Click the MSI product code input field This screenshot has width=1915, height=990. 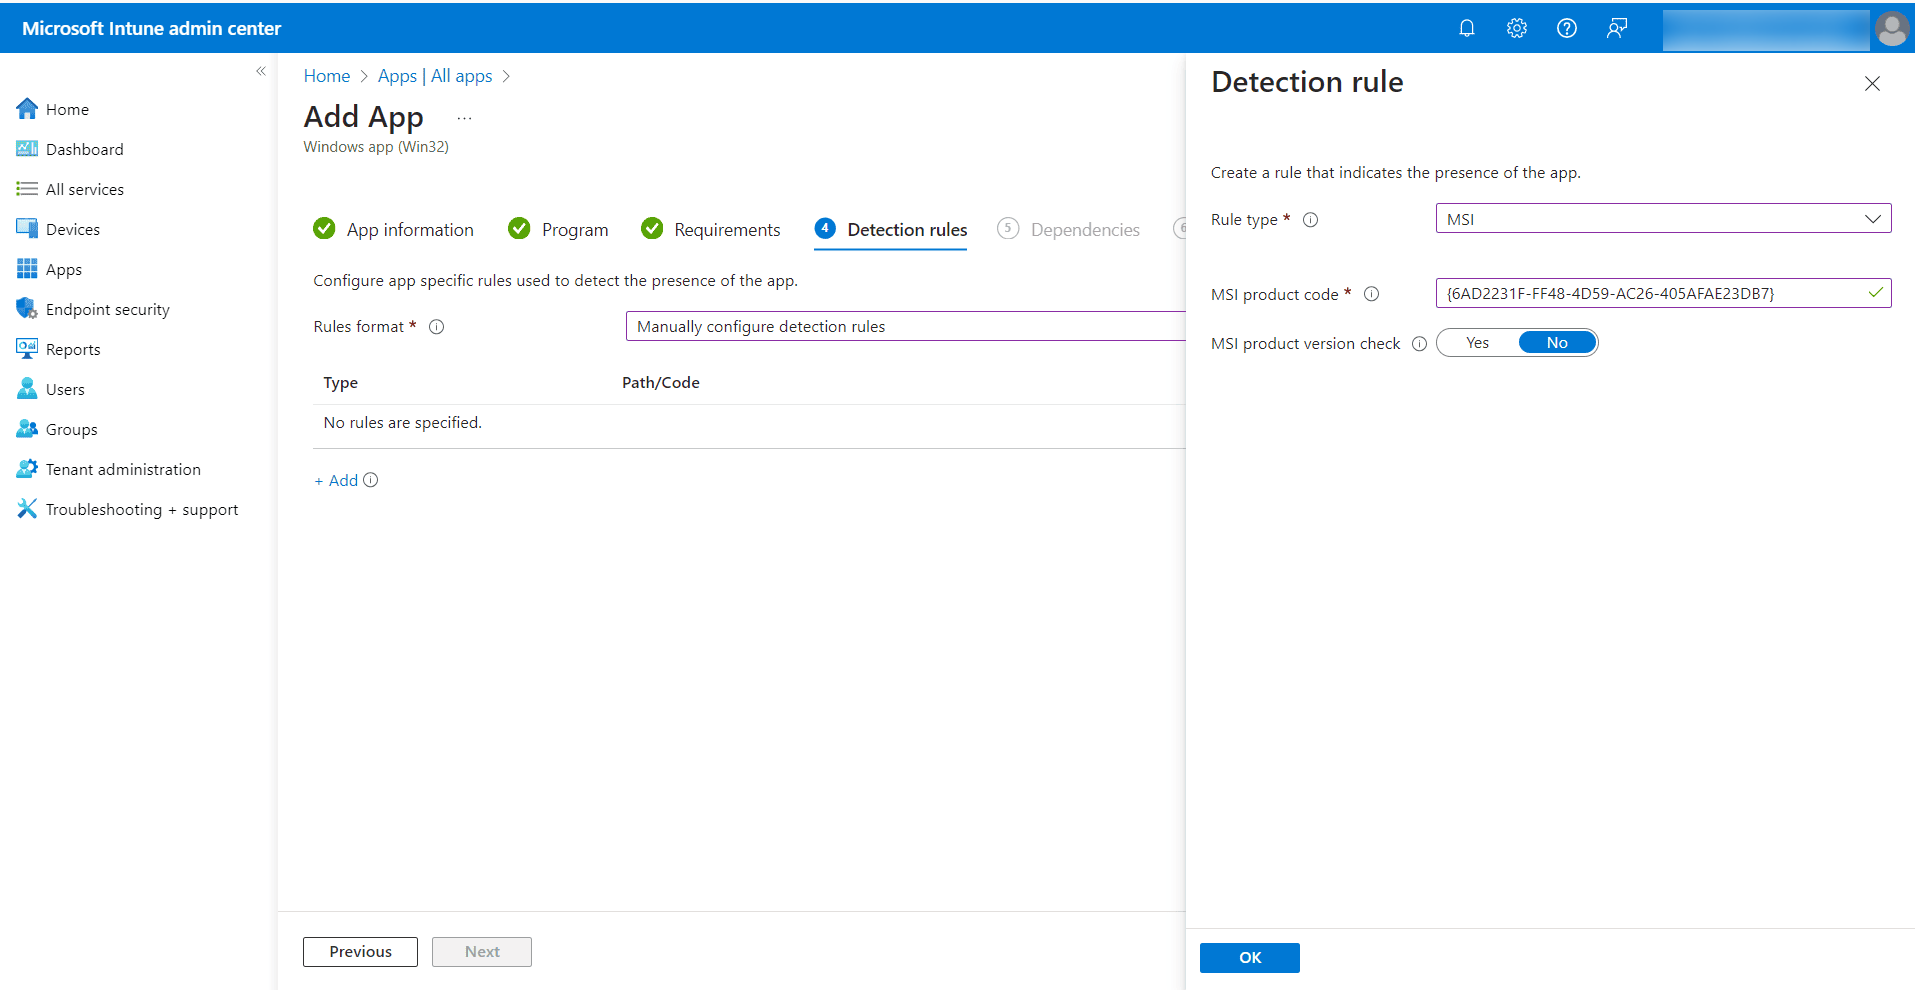click(1650, 294)
